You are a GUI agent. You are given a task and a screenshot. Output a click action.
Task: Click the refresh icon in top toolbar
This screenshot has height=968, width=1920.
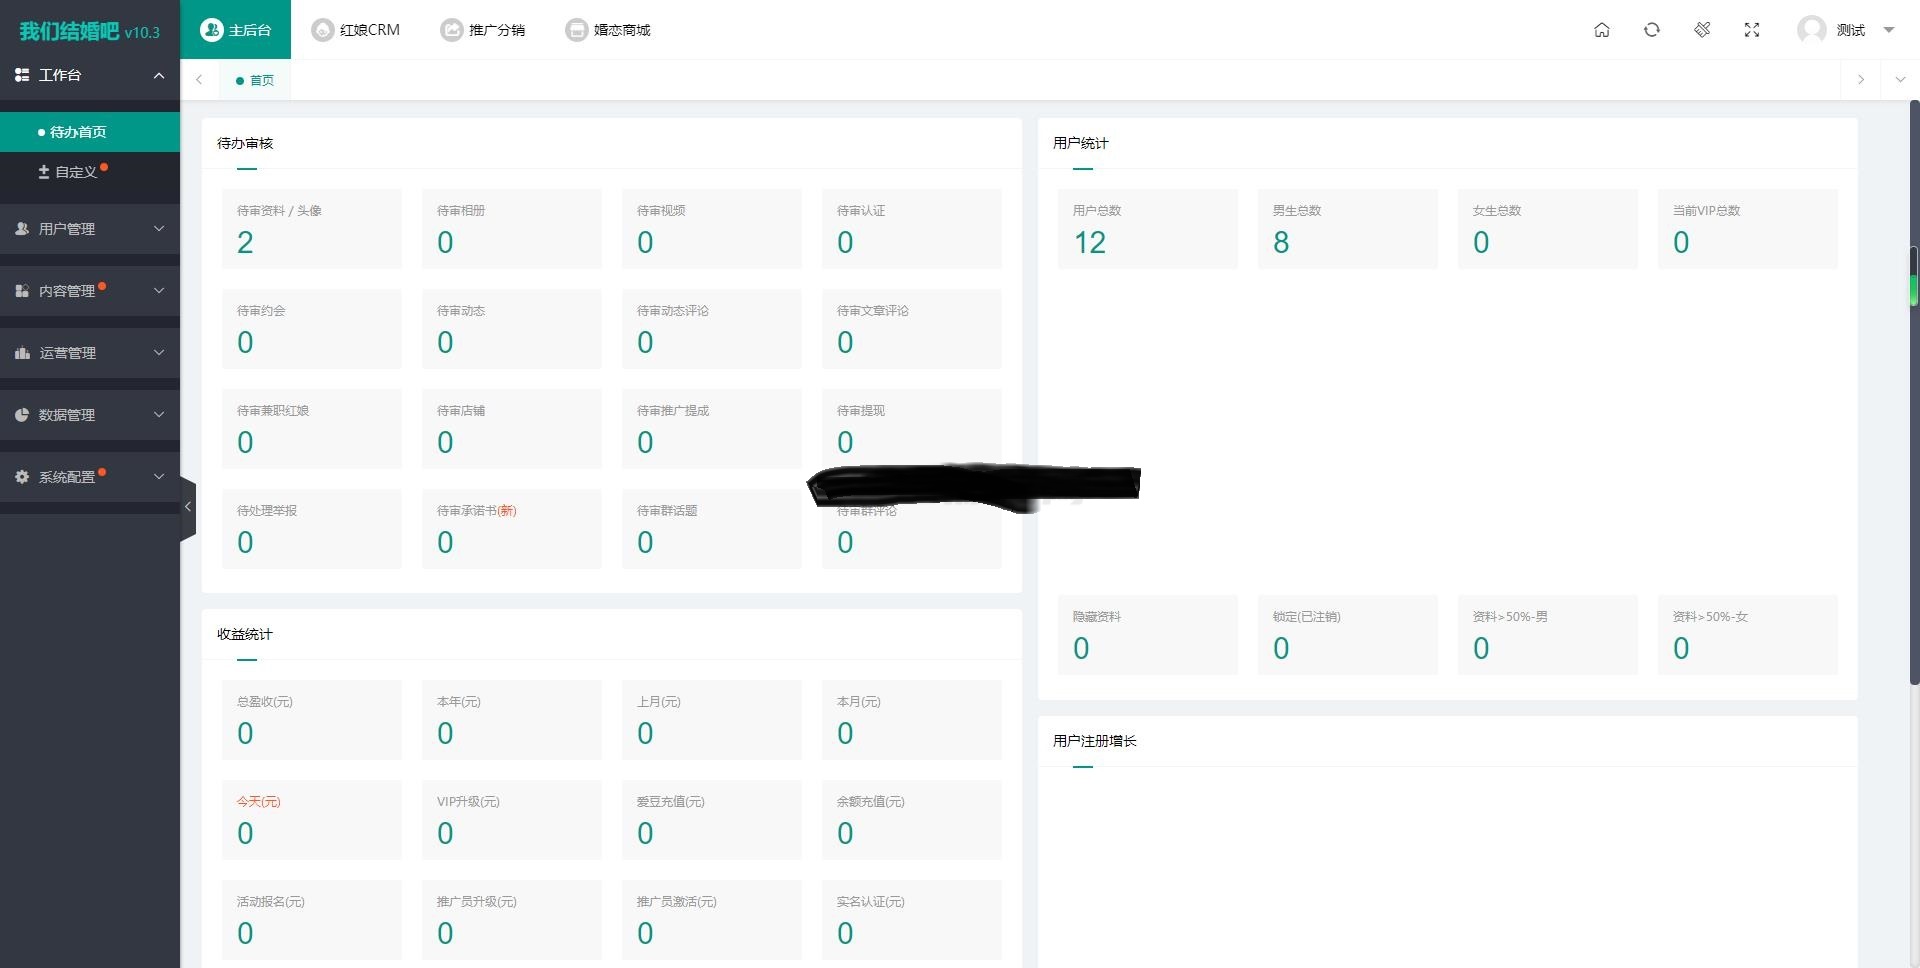pos(1652,30)
